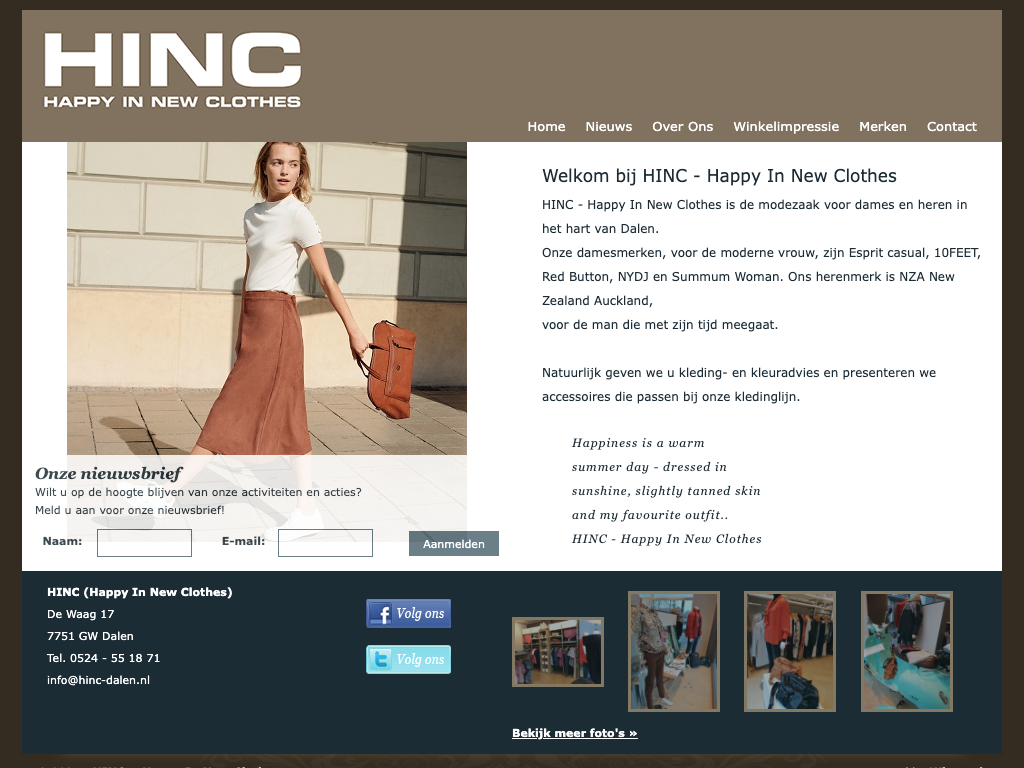Open the Merken menu link
1024x768 pixels.
point(882,127)
